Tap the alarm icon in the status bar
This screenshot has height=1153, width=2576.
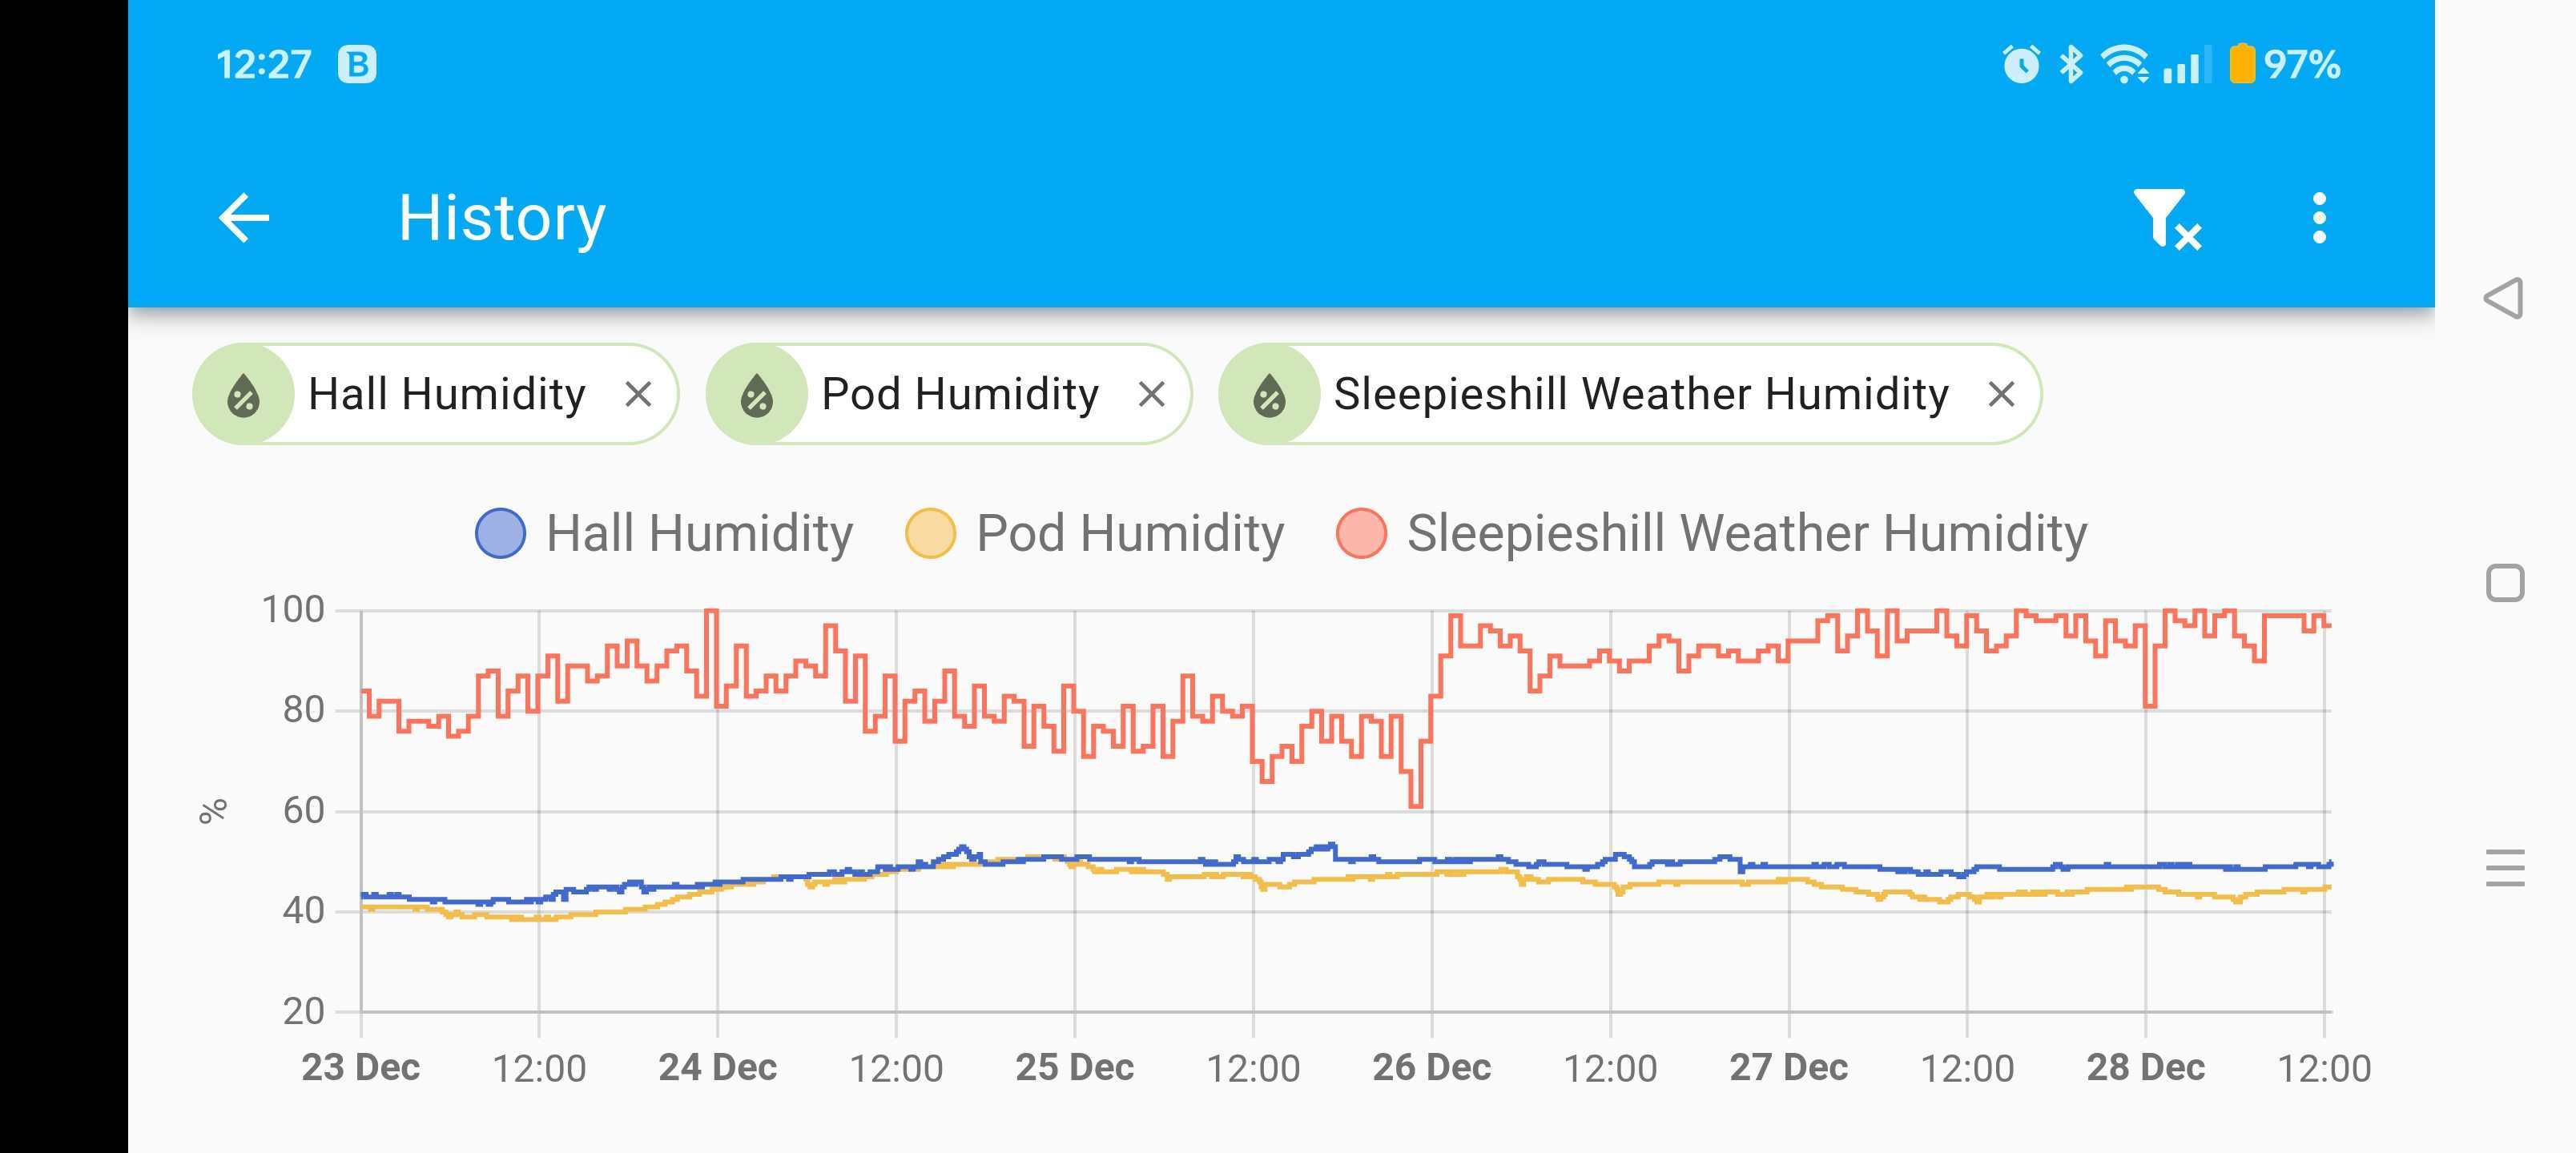2020,65
